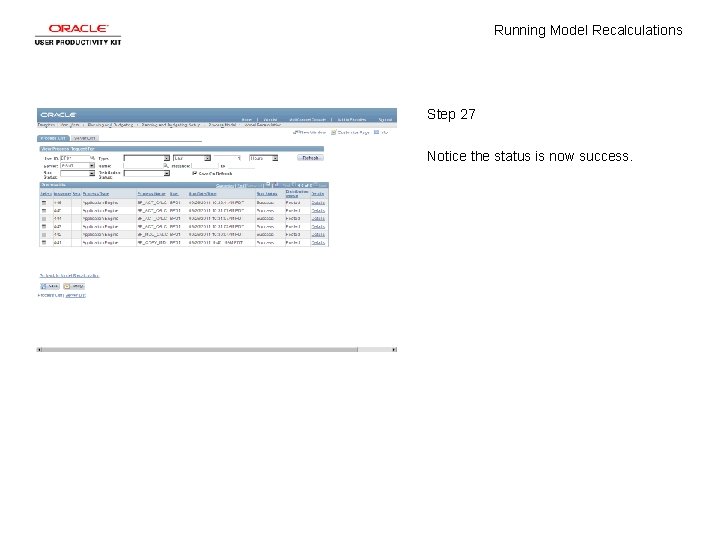The height and width of the screenshot is (540, 720).
Task: Open the Main Menu breadcrumb
Action: coord(70,125)
